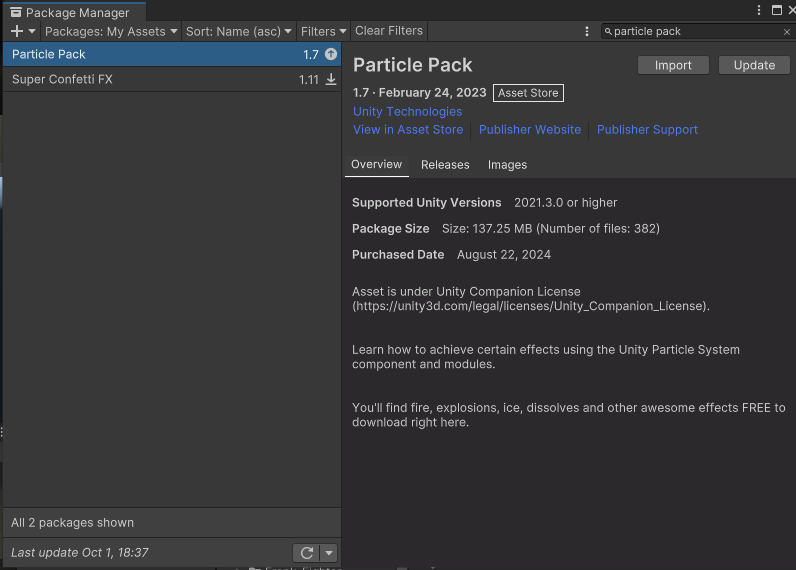Click the 2021.3.0 or higher version value

tap(566, 203)
